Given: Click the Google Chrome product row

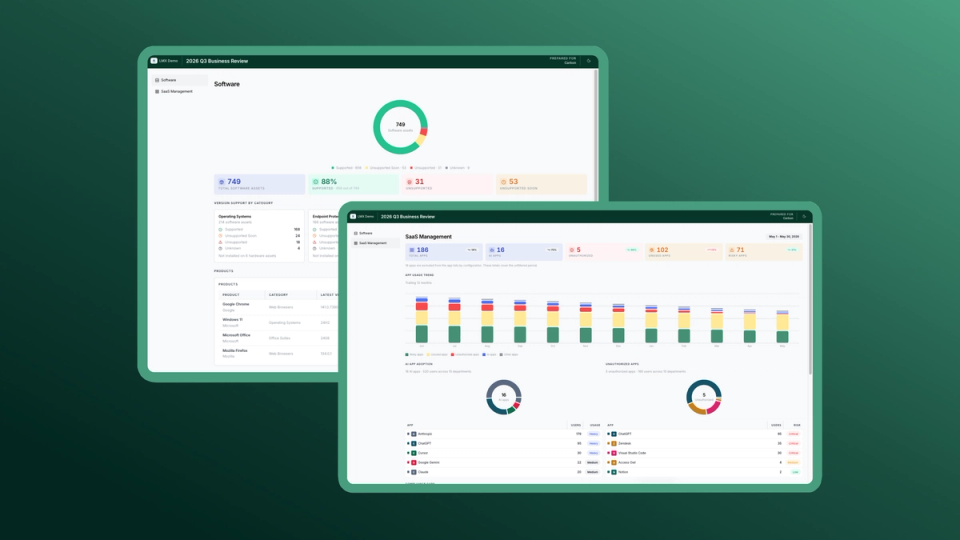Looking at the screenshot, I should [279, 307].
